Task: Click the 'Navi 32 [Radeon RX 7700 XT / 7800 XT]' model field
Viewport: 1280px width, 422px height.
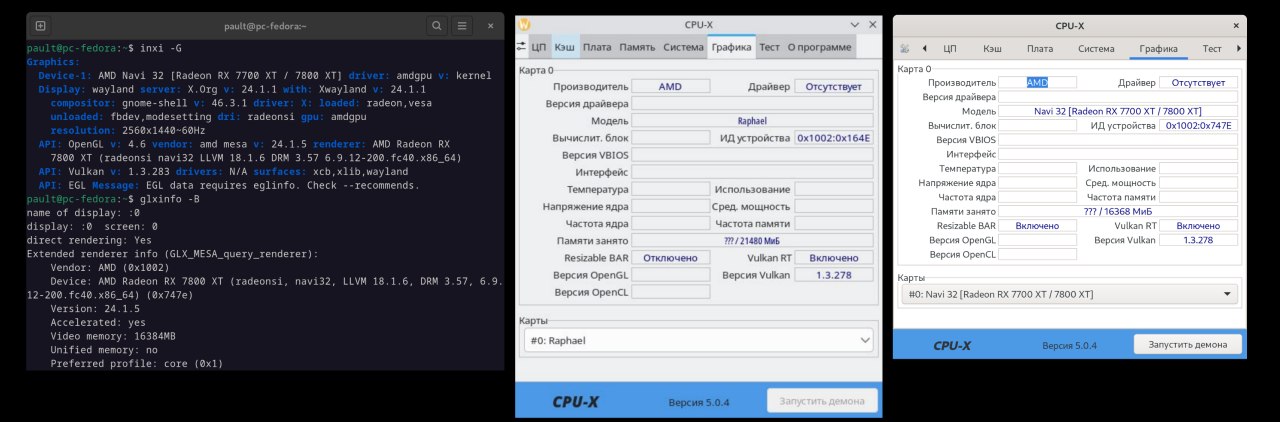Action: [1118, 111]
